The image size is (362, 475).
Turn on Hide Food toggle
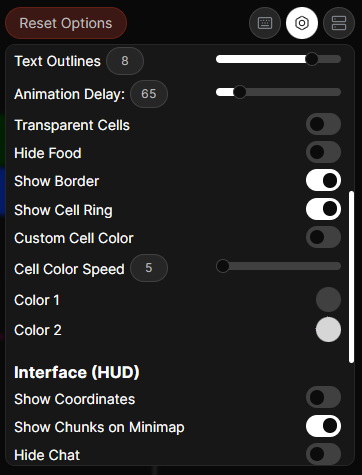(323, 152)
